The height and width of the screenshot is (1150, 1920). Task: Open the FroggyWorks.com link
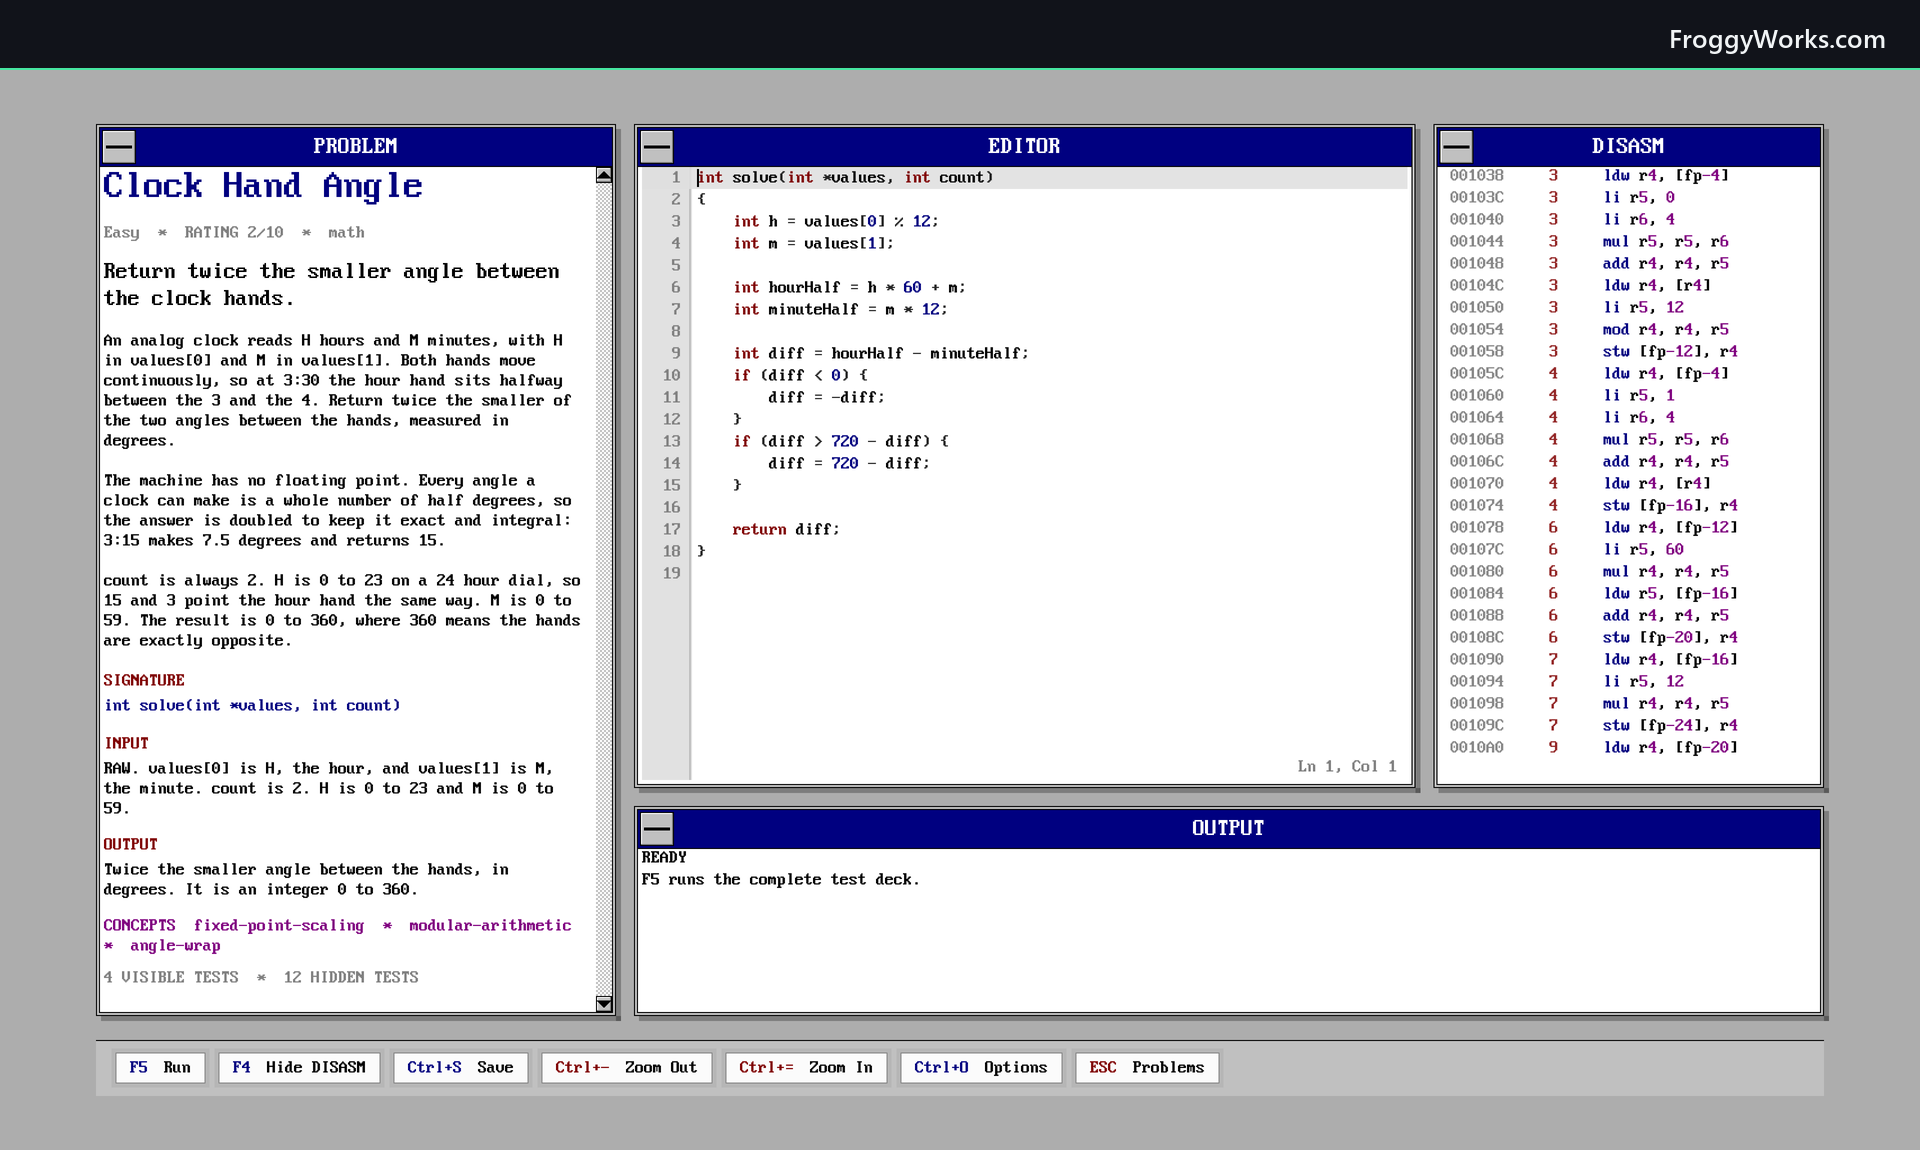1777,40
